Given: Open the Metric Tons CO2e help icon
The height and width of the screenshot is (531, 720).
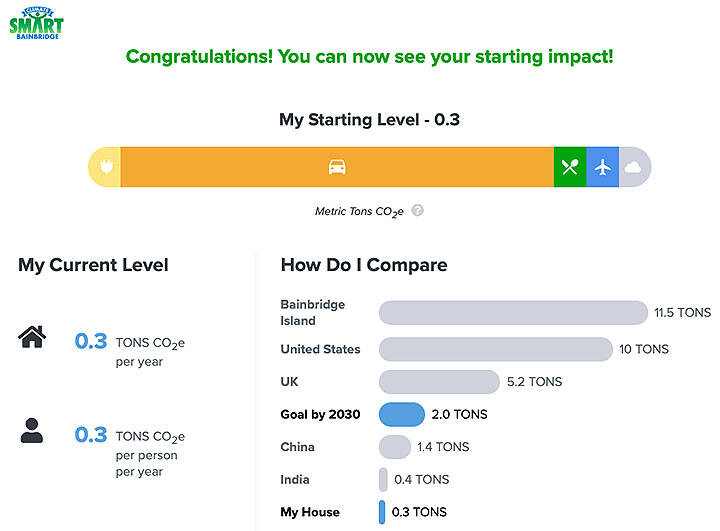Looking at the screenshot, I should point(418,211).
